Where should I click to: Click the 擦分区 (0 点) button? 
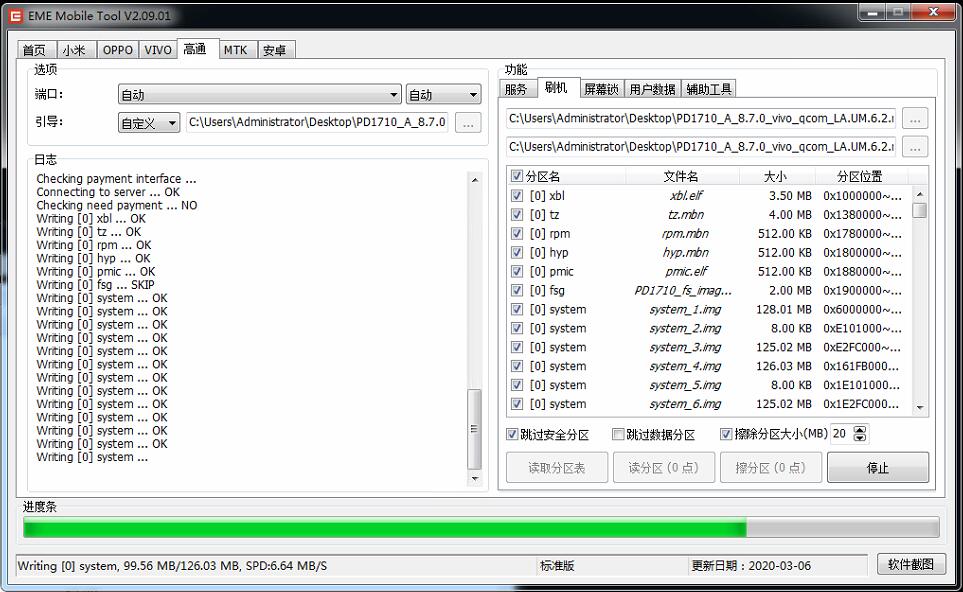[x=770, y=468]
